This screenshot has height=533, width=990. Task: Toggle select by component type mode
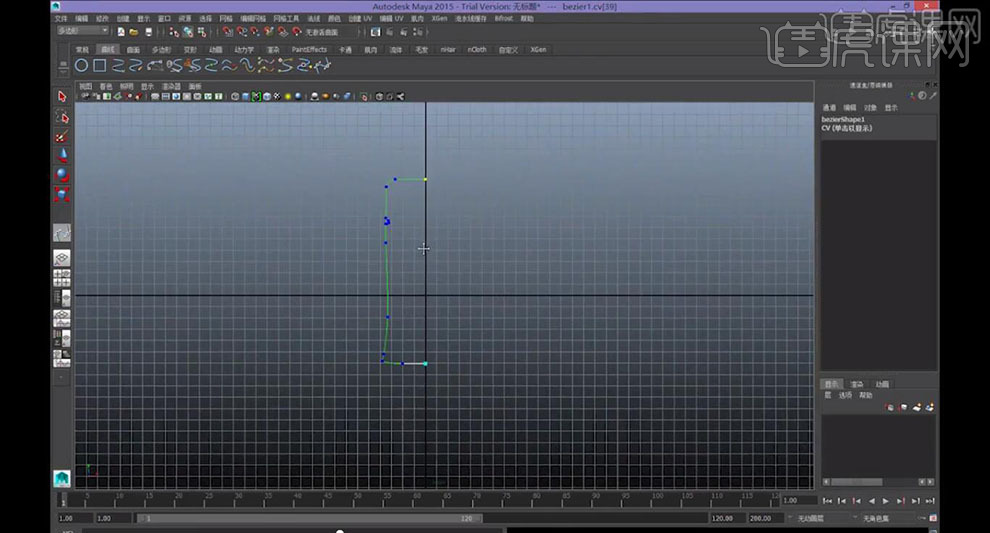[x=201, y=32]
